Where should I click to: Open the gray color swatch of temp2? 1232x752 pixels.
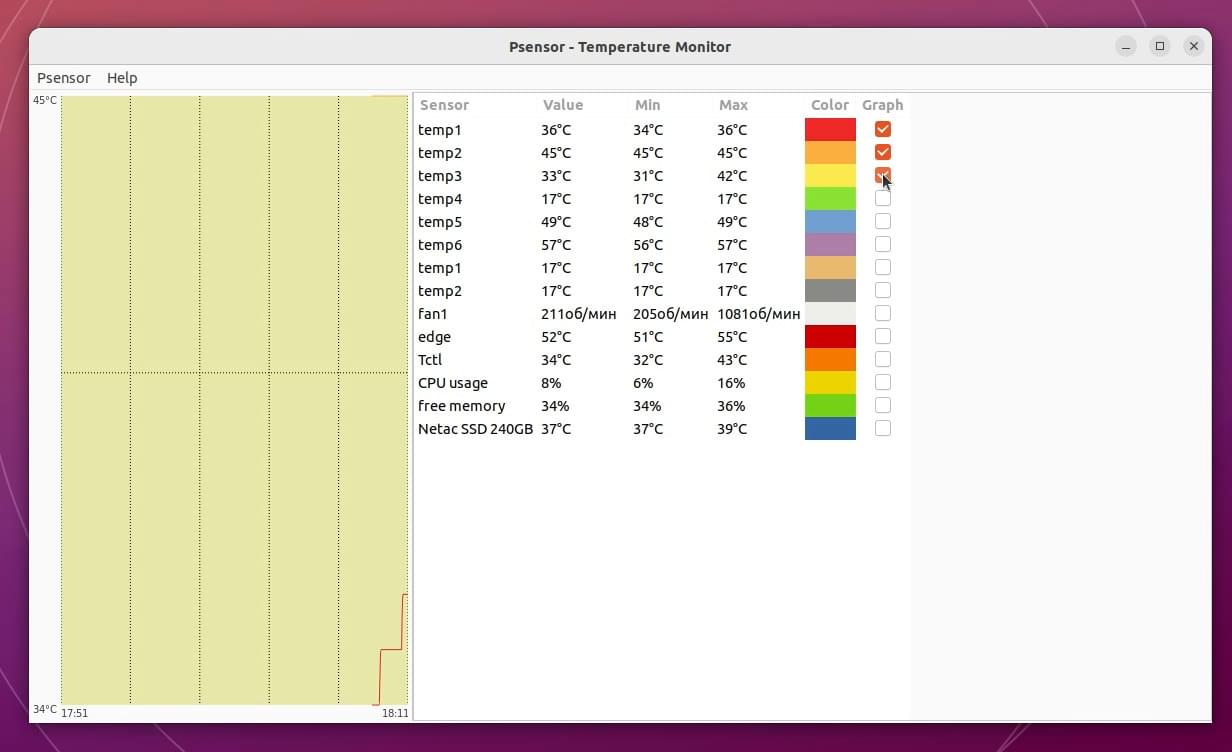pos(830,291)
